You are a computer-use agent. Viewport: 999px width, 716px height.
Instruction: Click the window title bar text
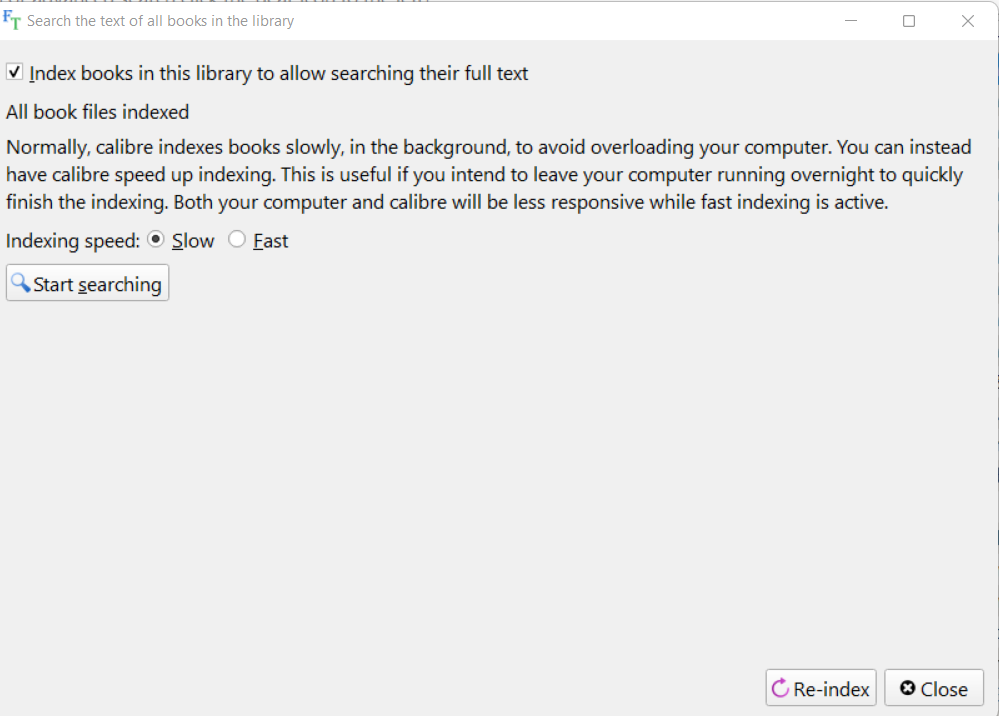coord(160,21)
